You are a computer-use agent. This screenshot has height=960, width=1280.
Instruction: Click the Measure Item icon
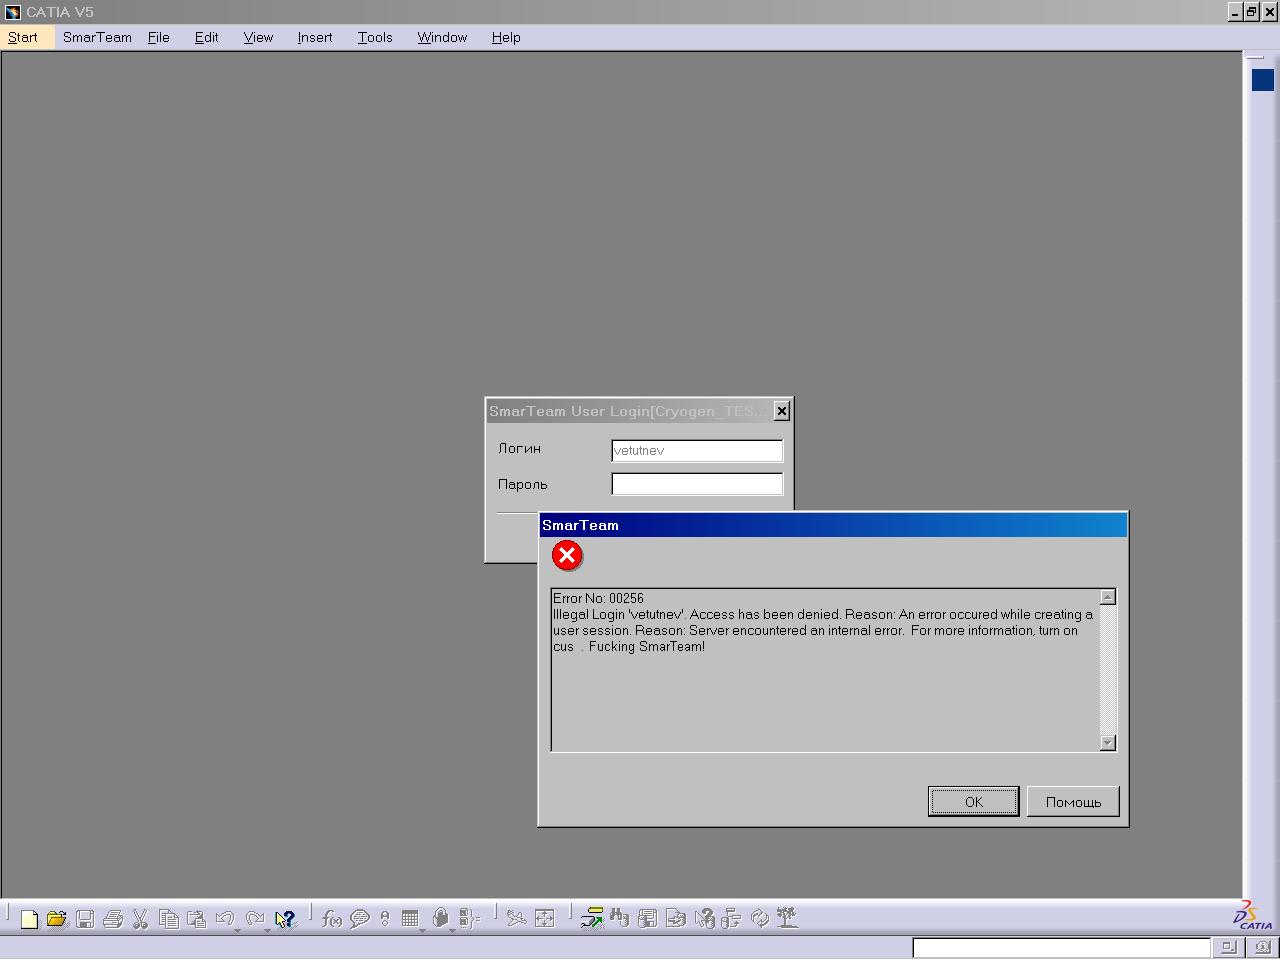pyautogui.click(x=545, y=918)
